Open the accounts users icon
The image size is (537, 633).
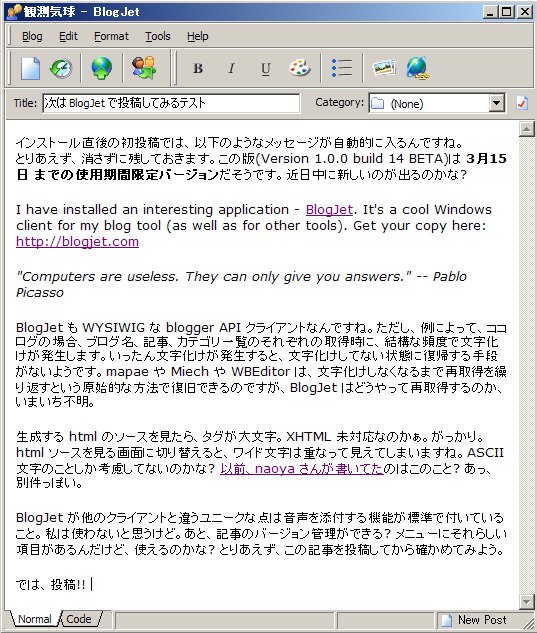click(144, 68)
